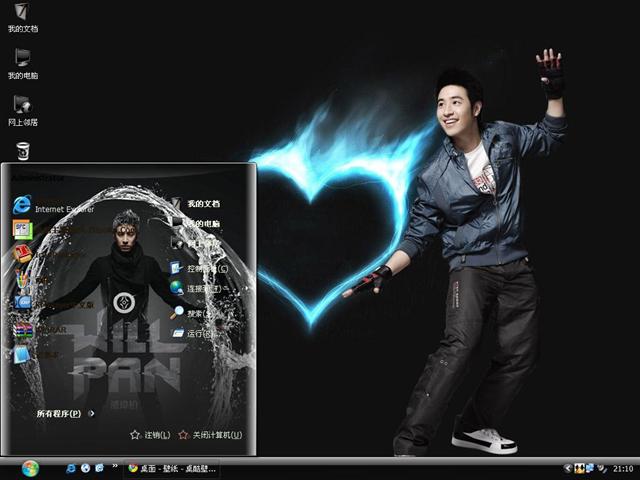
Task: Click the third quick launch icon on taskbar
Action: pyautogui.click(x=99, y=468)
